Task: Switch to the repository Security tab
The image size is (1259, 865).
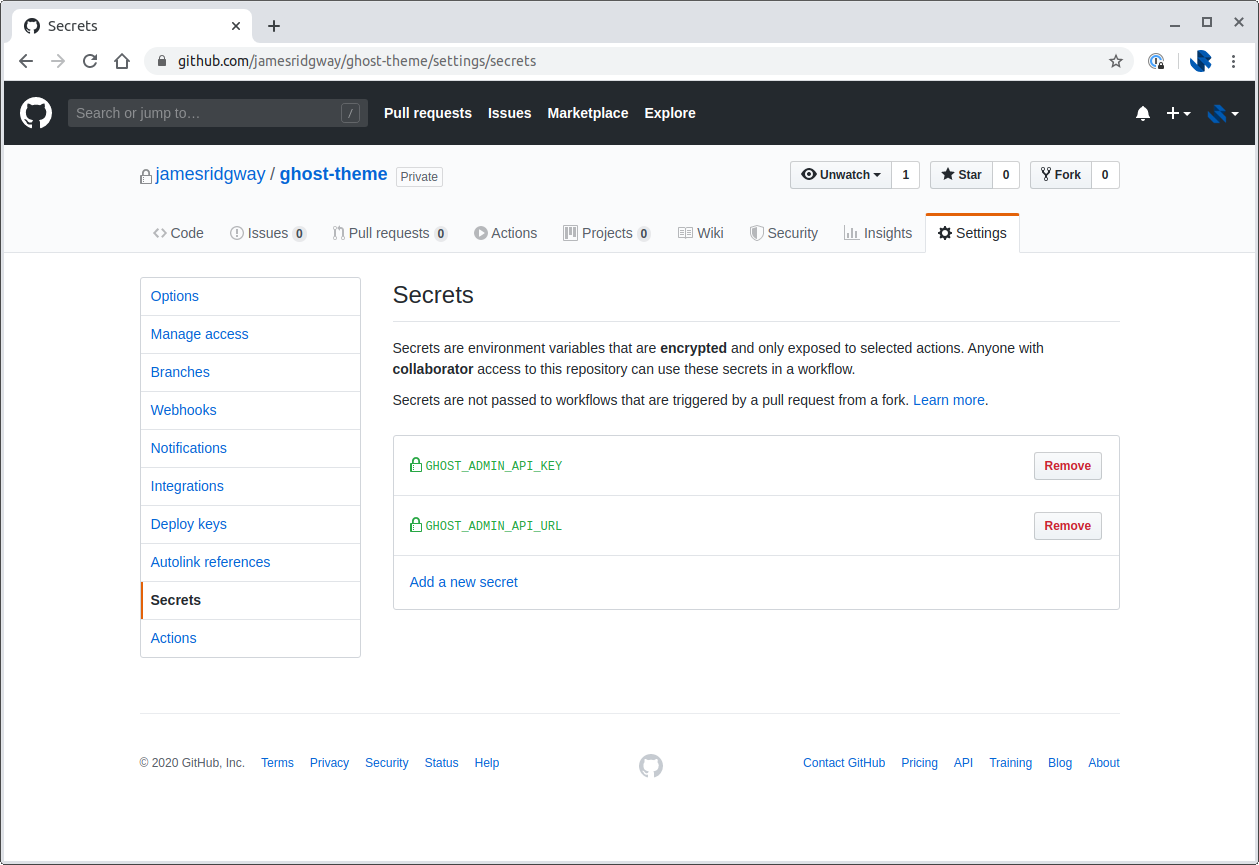Action: (784, 233)
